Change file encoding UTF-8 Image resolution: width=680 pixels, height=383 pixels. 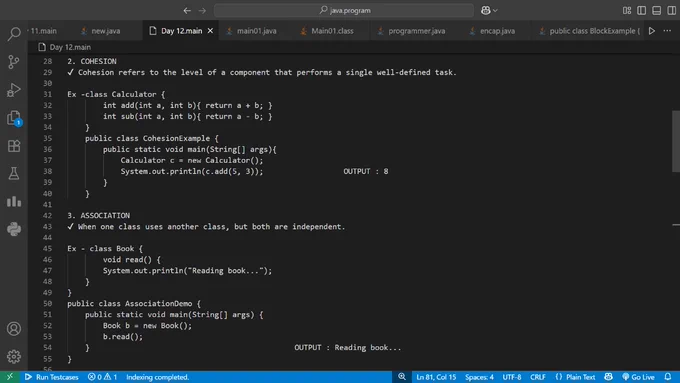tap(512, 377)
